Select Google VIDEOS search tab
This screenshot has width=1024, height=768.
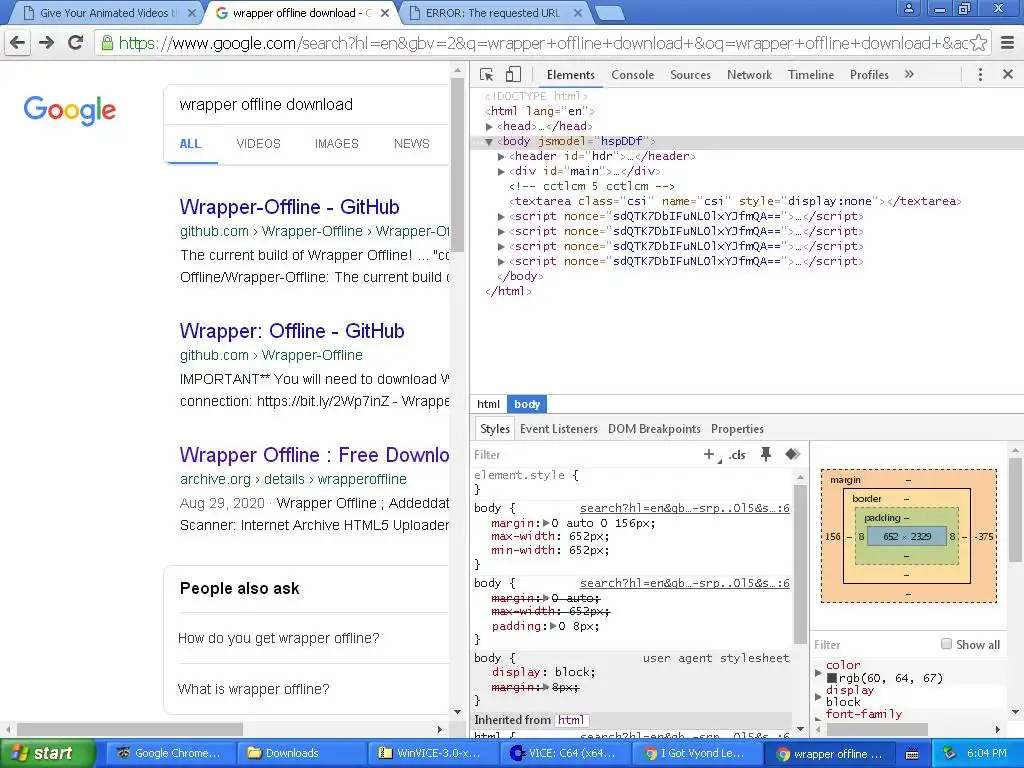click(x=258, y=144)
